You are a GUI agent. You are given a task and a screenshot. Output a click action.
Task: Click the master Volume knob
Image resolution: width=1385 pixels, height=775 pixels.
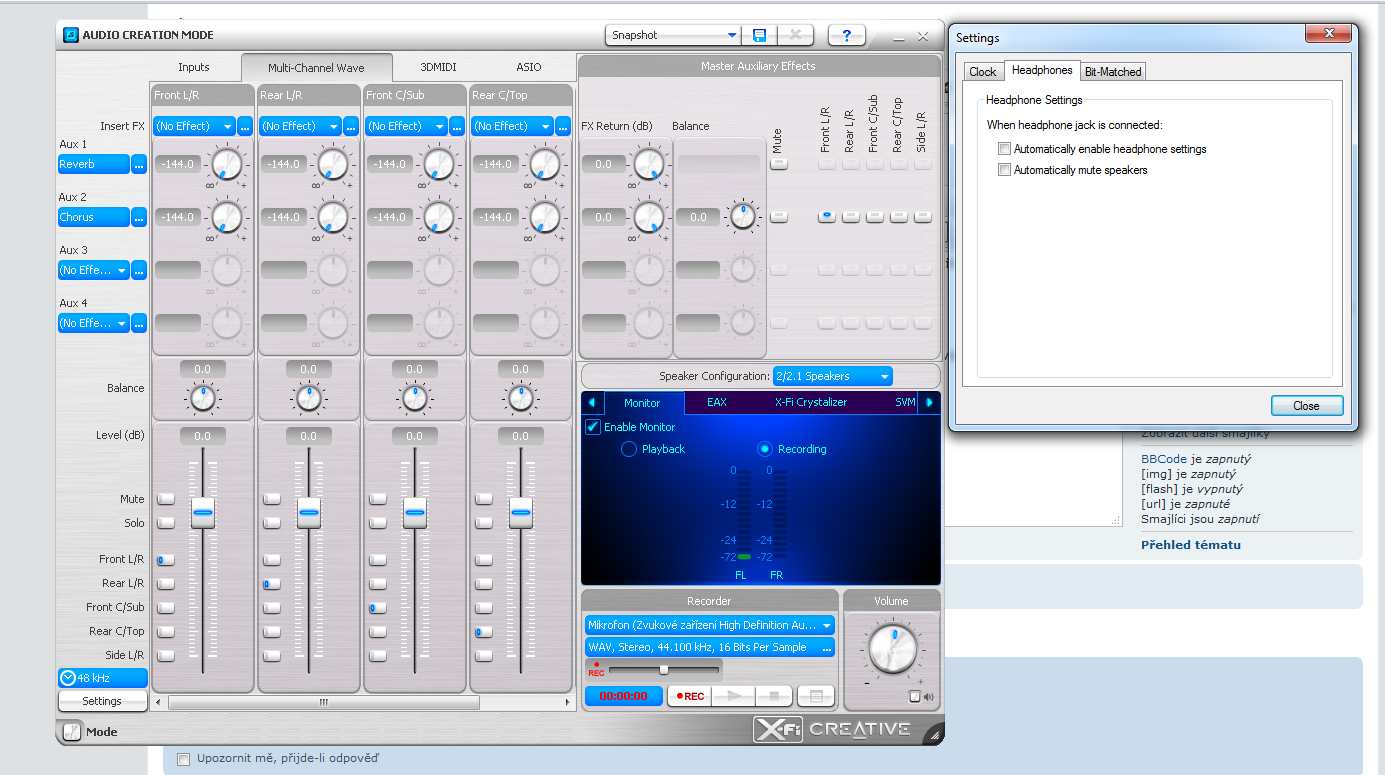point(891,650)
